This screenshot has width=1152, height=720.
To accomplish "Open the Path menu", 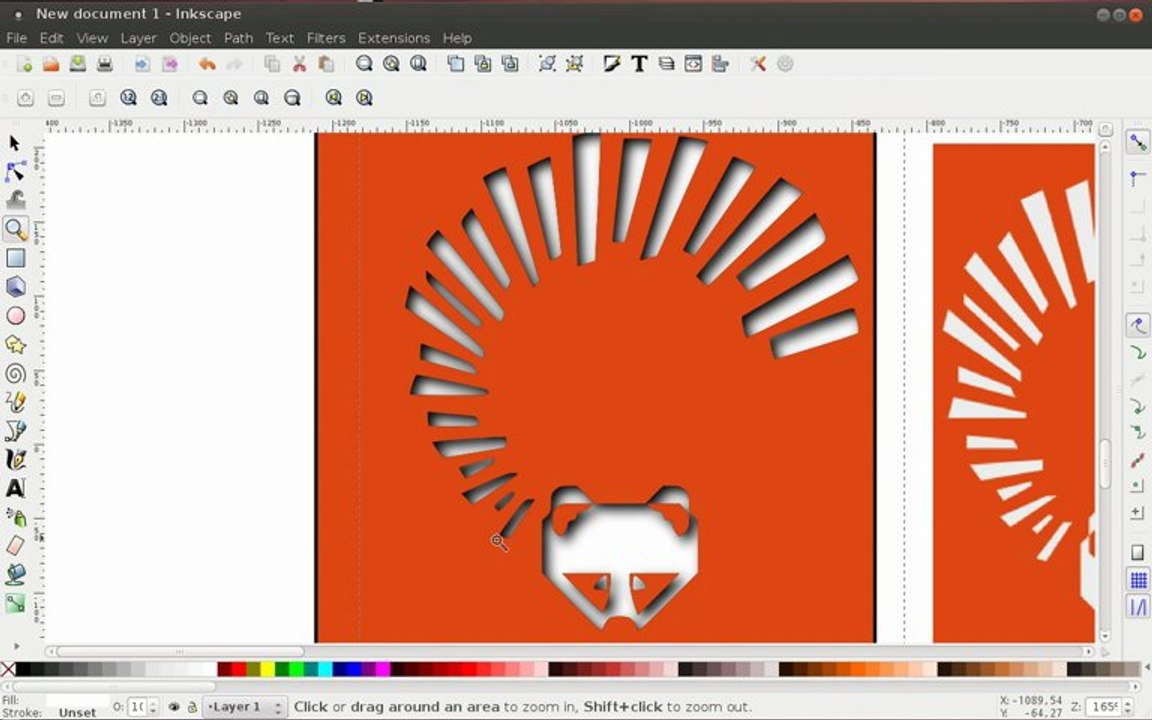I will point(238,38).
